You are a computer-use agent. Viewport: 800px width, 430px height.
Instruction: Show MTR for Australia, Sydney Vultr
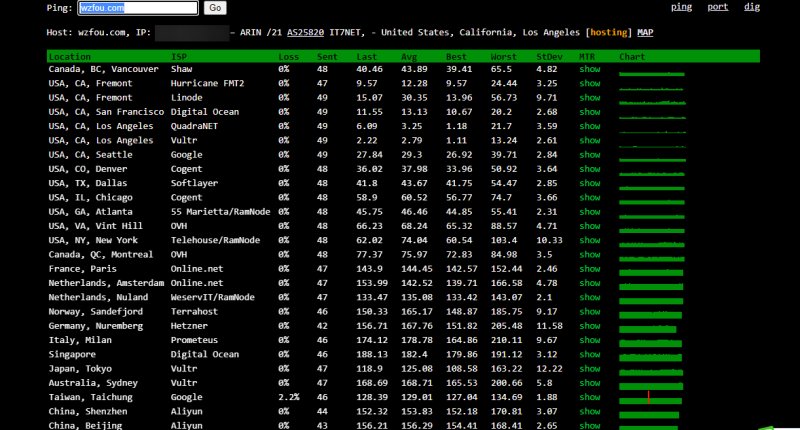tap(589, 383)
